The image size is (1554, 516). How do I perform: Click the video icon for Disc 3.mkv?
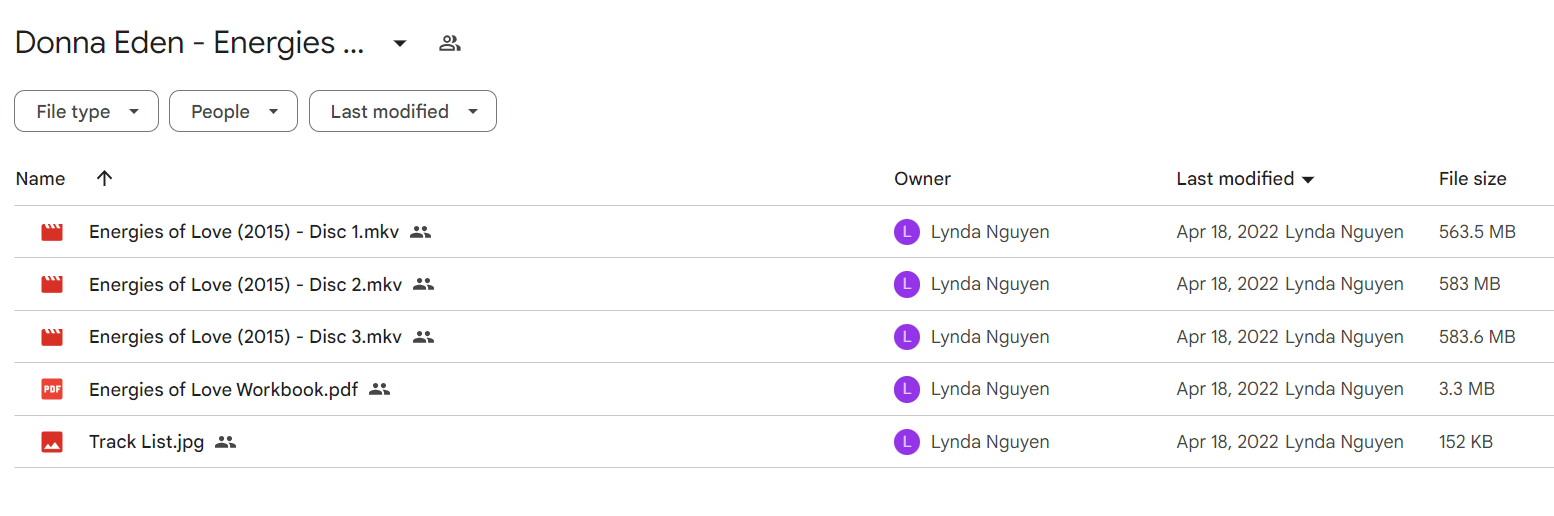point(52,337)
